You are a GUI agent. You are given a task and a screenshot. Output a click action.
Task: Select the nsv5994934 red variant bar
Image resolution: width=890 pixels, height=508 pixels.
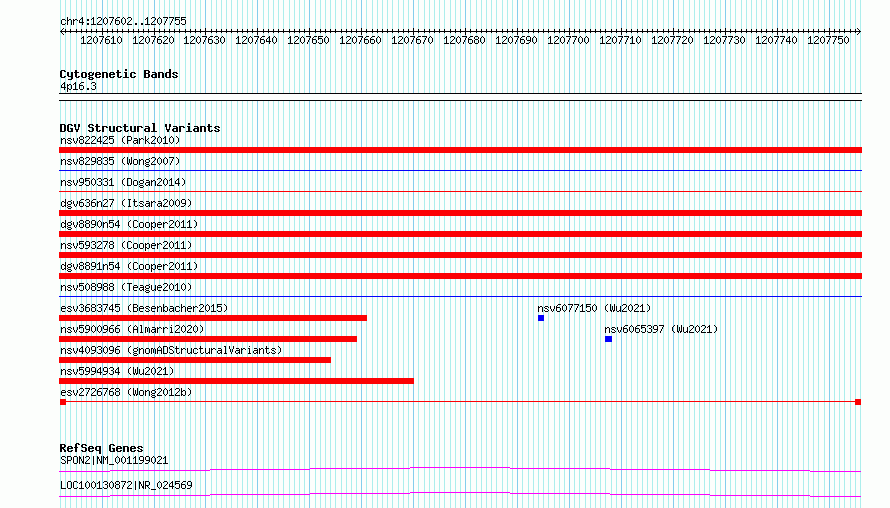click(237, 381)
